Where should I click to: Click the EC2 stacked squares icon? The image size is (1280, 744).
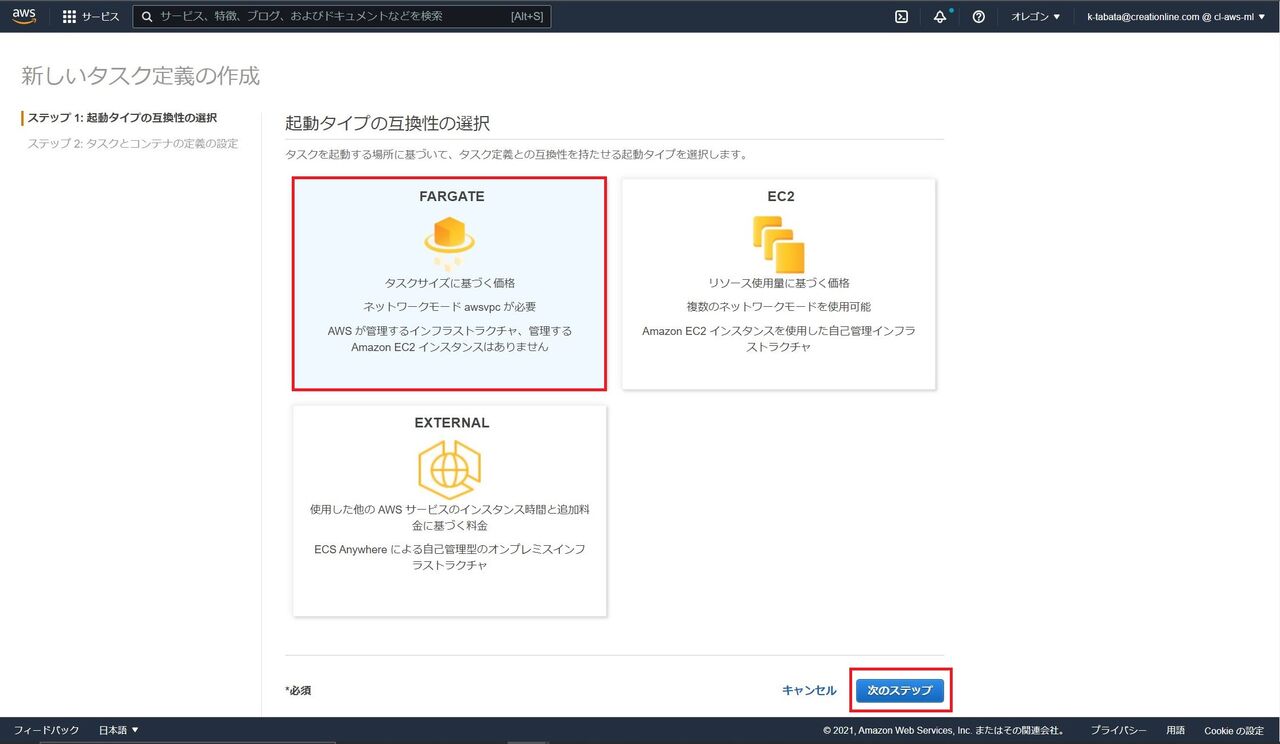(778, 244)
